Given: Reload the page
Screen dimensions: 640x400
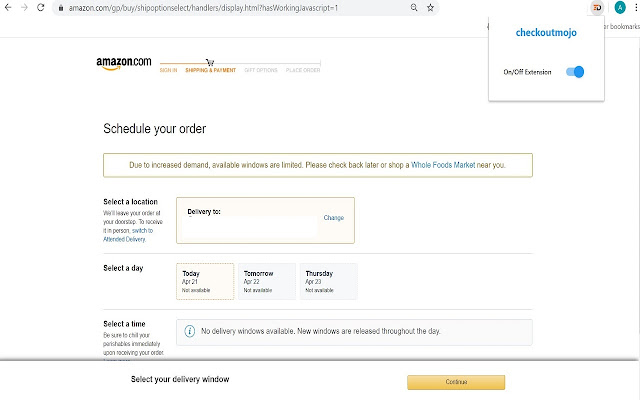Looking at the screenshot, I should pyautogui.click(x=40, y=7).
